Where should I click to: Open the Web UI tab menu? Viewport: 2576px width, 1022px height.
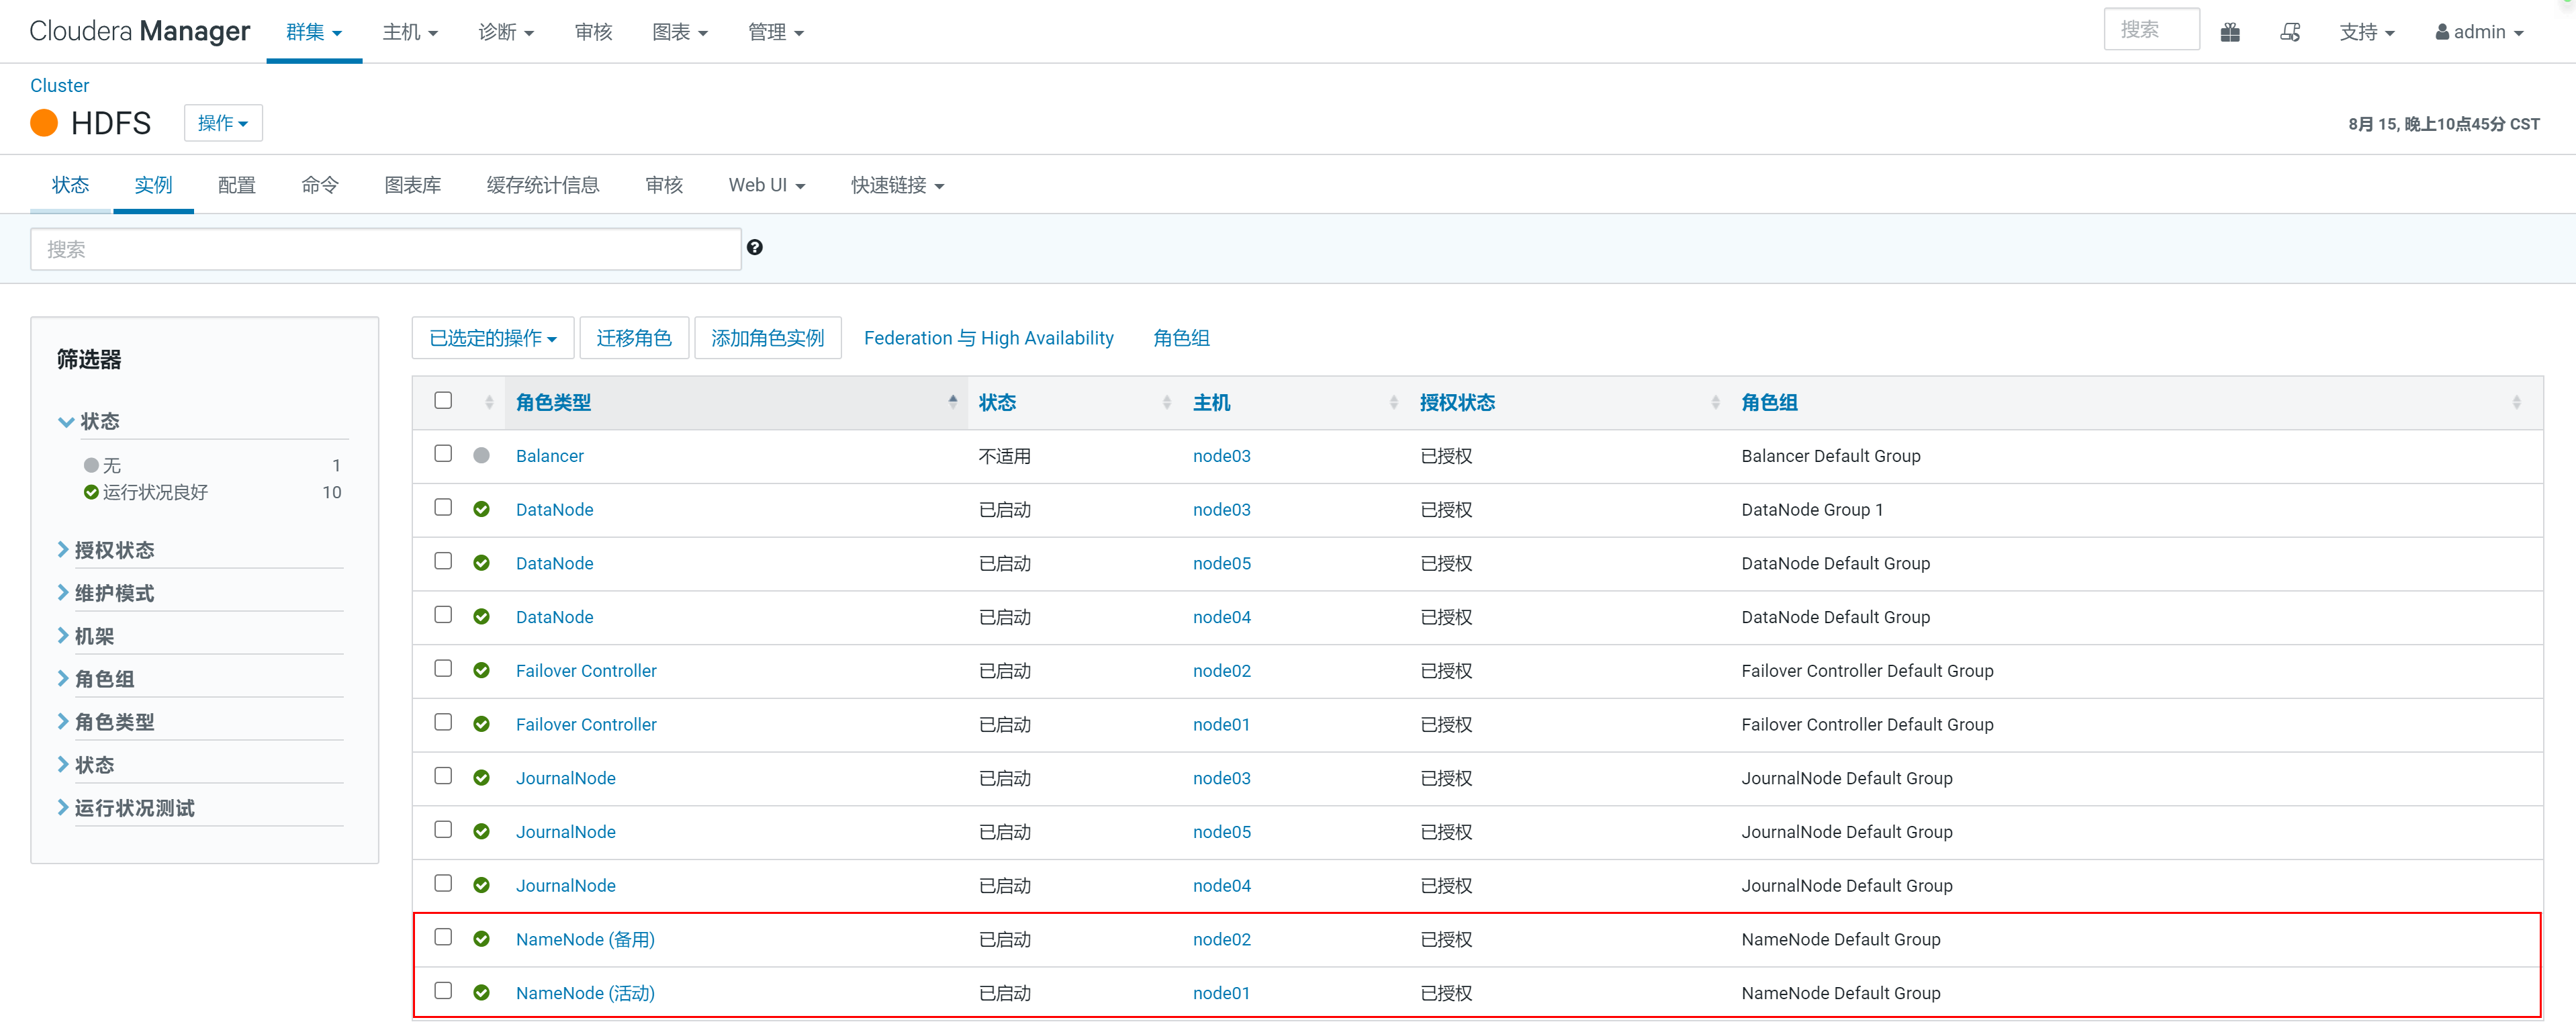tap(767, 185)
